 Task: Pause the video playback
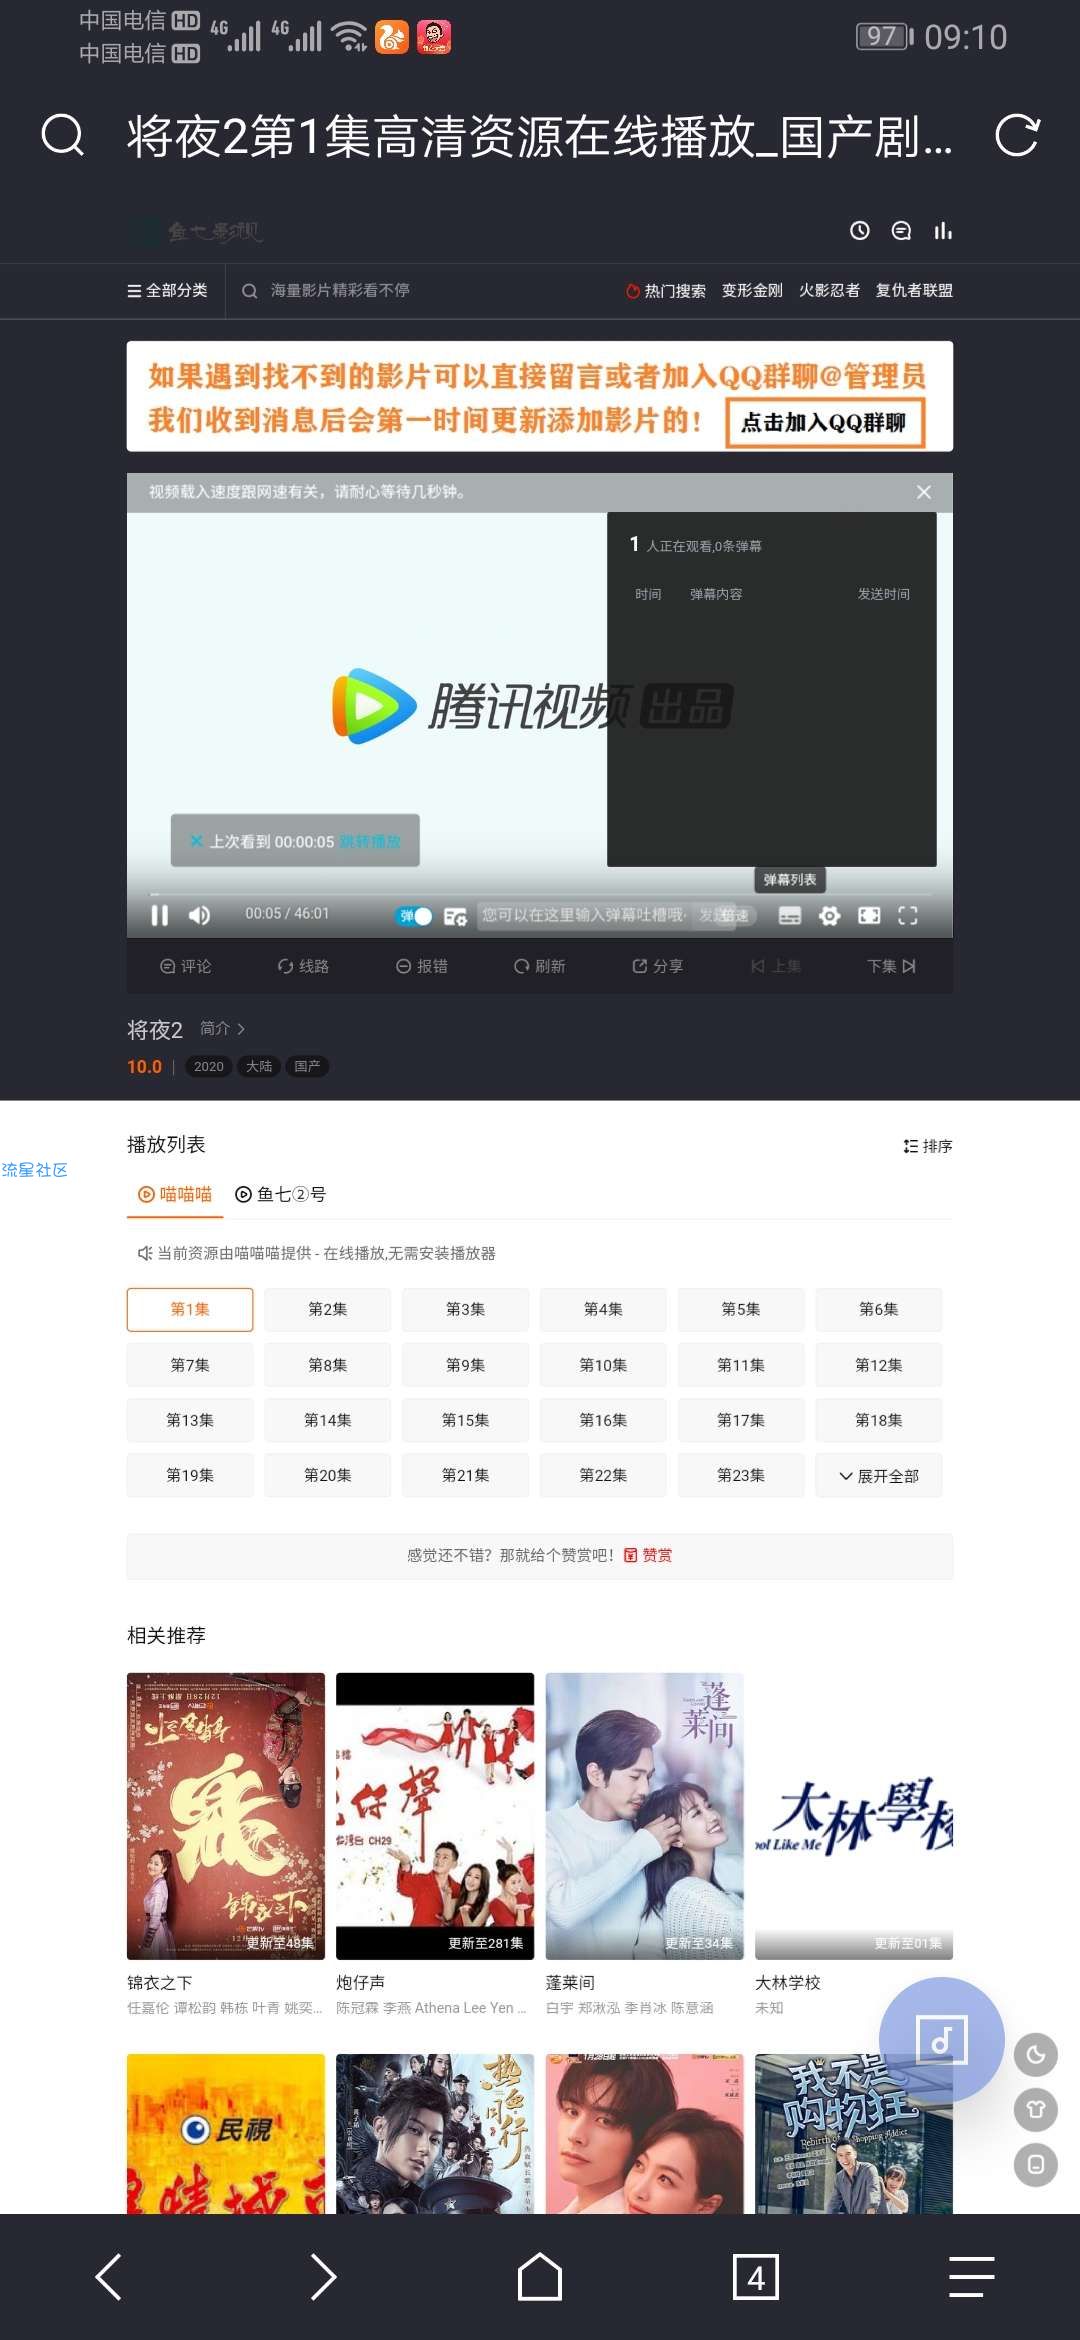tap(159, 915)
